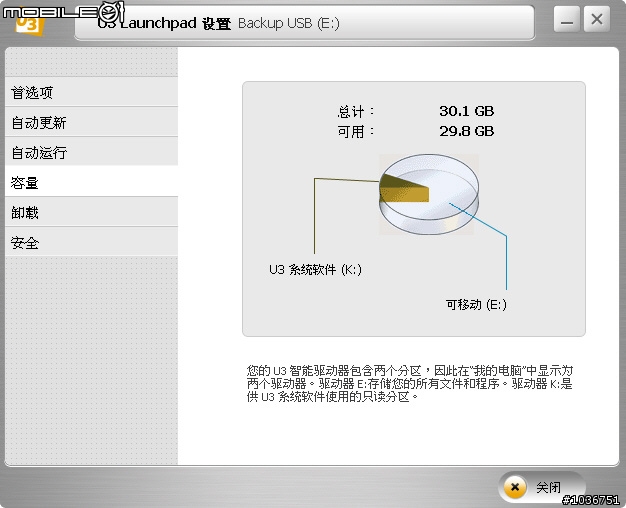Click the 可移动 (E:) label
This screenshot has width=626, height=508.
pos(476,305)
